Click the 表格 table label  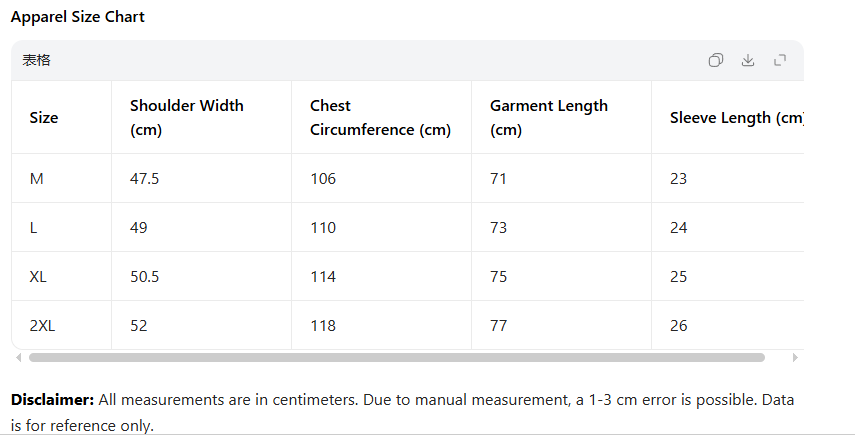37,60
